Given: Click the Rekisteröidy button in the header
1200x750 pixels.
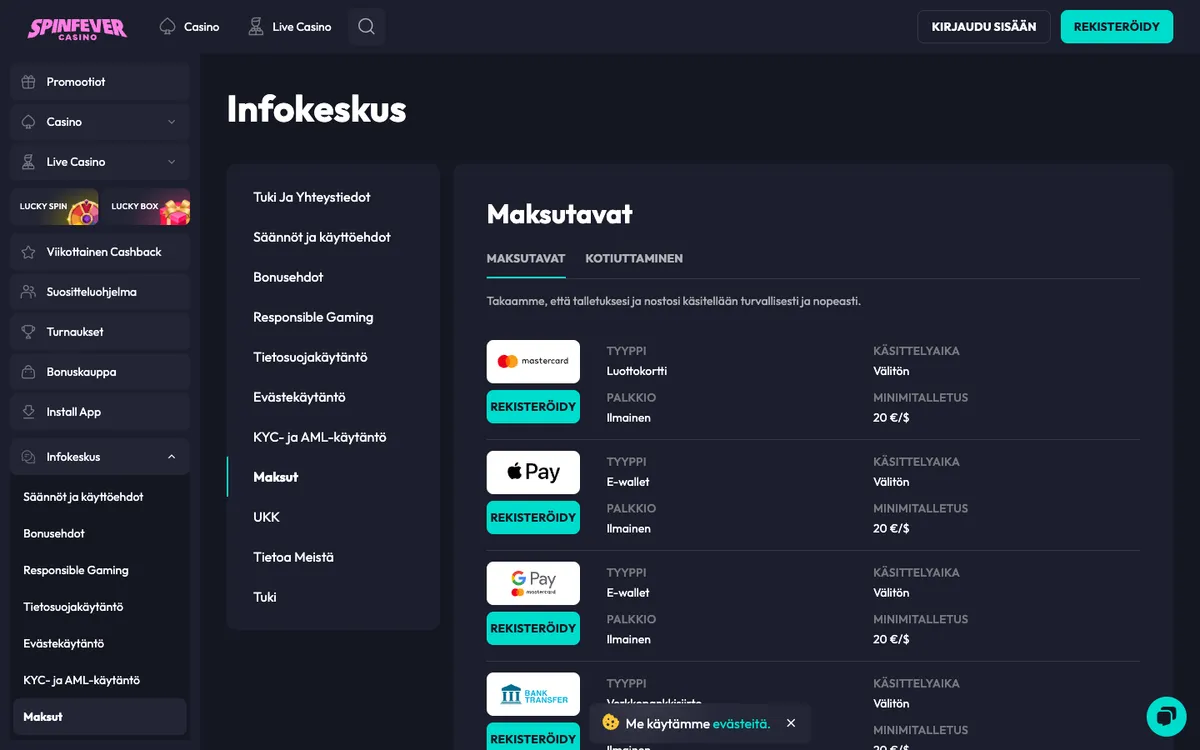Looking at the screenshot, I should pos(1117,27).
